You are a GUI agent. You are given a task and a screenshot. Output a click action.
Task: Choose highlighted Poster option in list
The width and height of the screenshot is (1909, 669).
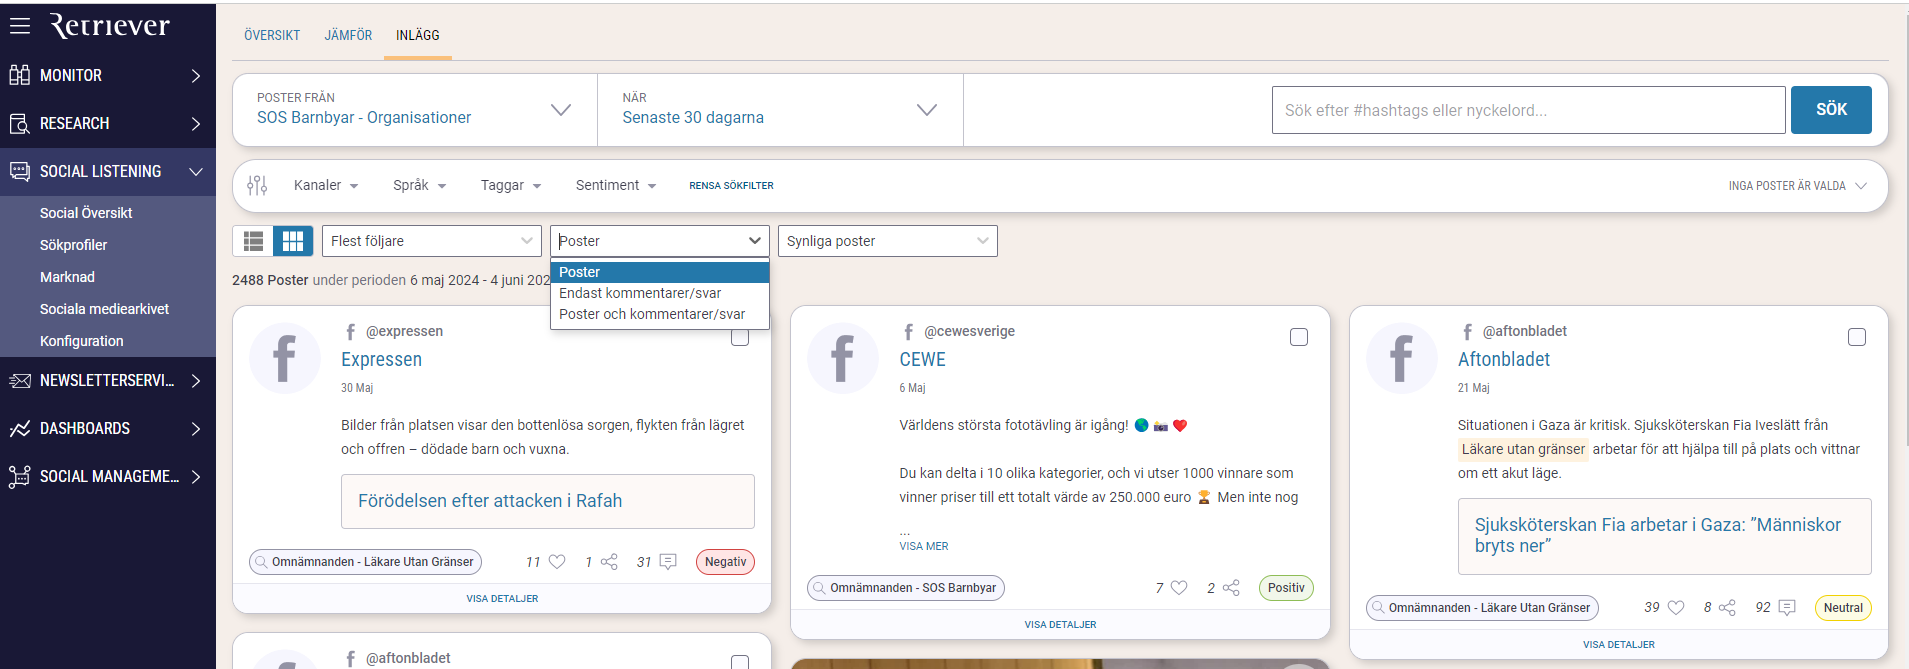tap(660, 272)
